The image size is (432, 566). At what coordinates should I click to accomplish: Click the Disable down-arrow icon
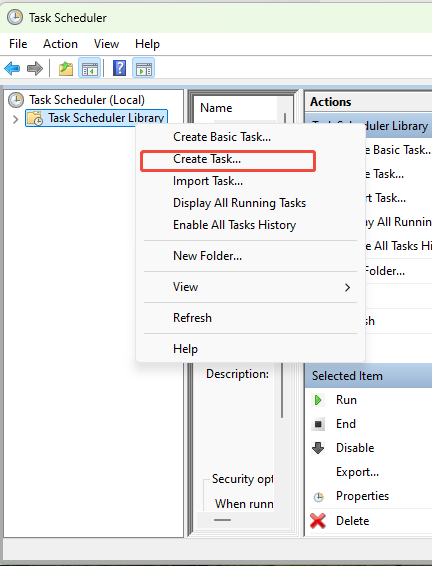tap(318, 448)
